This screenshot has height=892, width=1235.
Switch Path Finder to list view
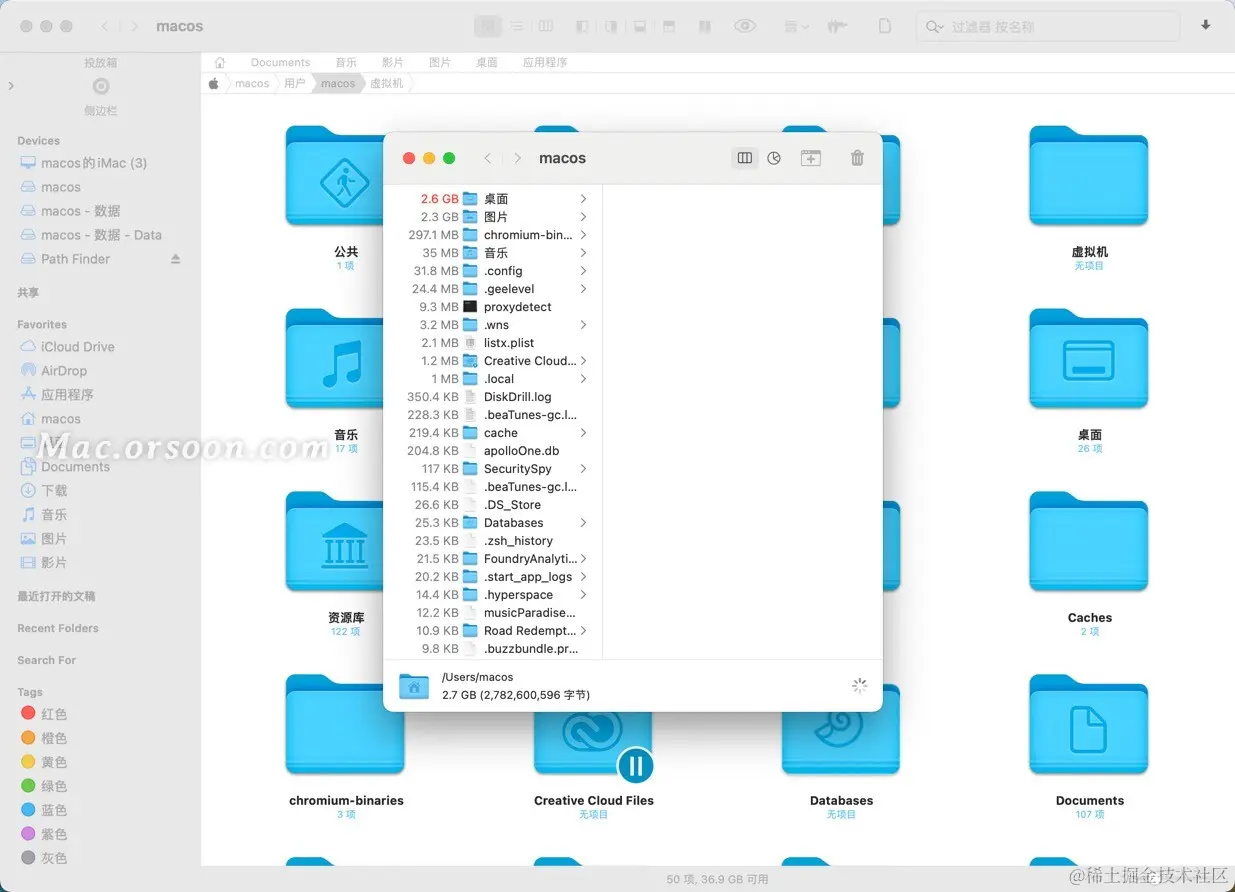[516, 26]
